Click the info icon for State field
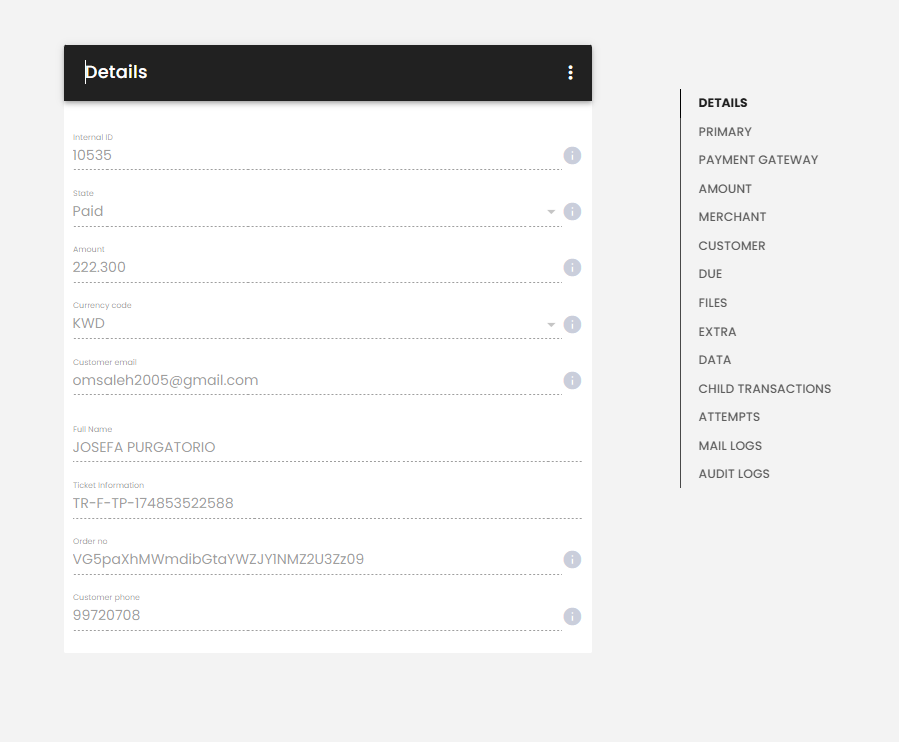This screenshot has height=742, width=899. coord(572,212)
